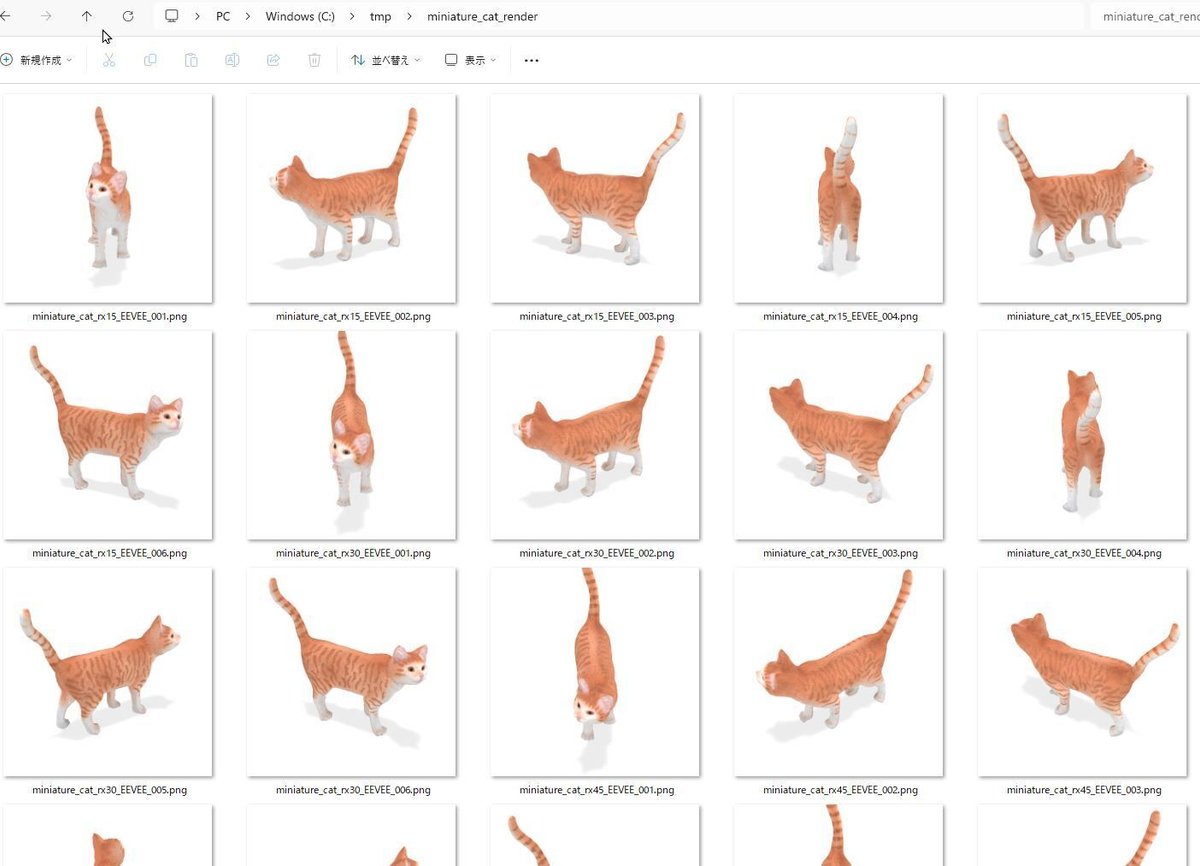This screenshot has width=1200, height=866.
Task: Navigate to Windows (C:) in the breadcrumb
Action: [x=300, y=16]
